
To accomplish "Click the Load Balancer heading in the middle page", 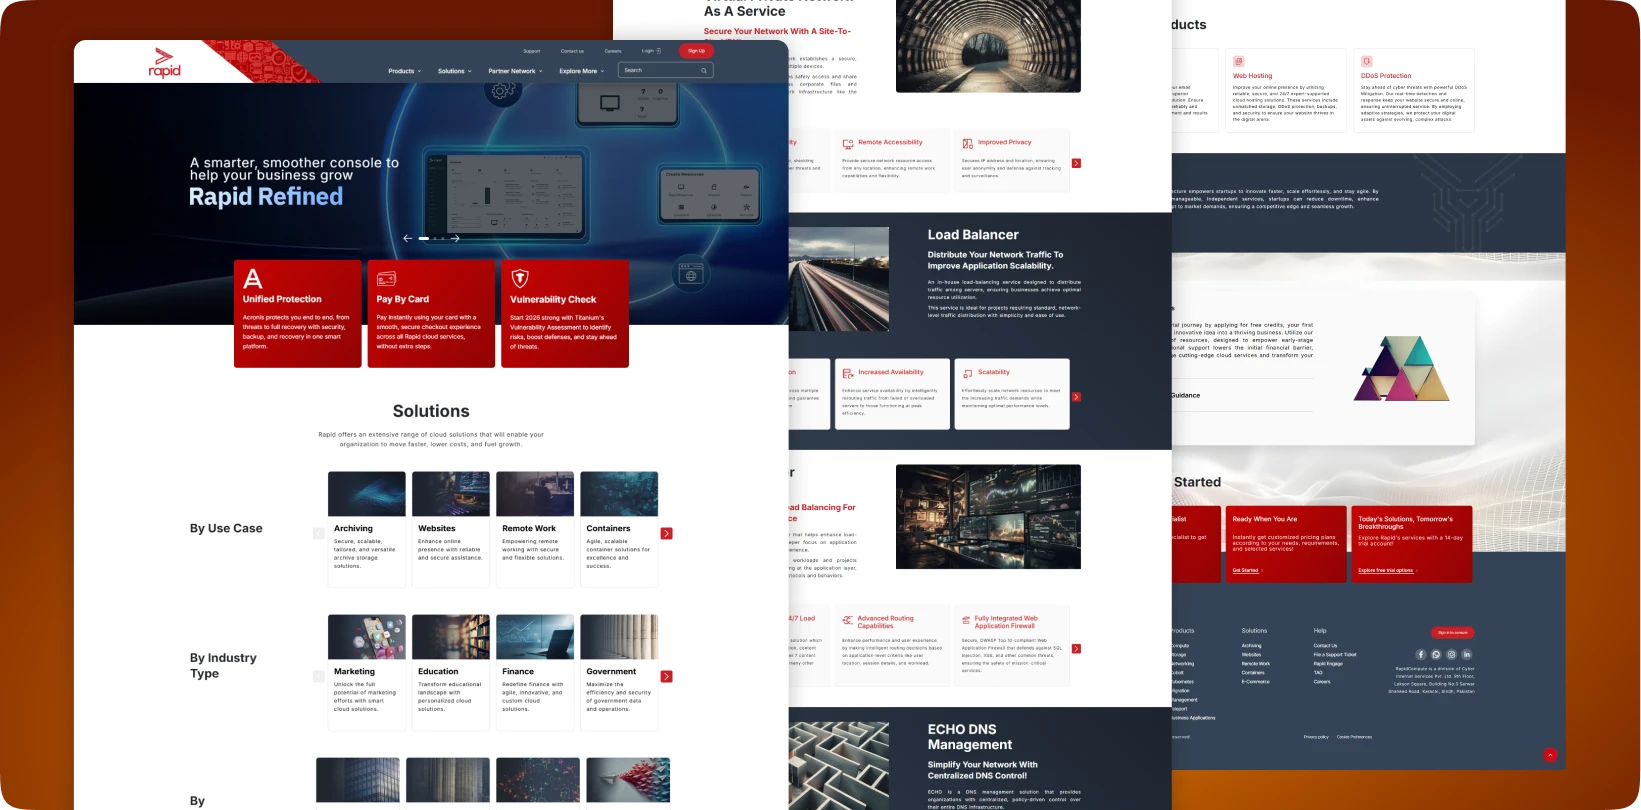I will 973,235.
